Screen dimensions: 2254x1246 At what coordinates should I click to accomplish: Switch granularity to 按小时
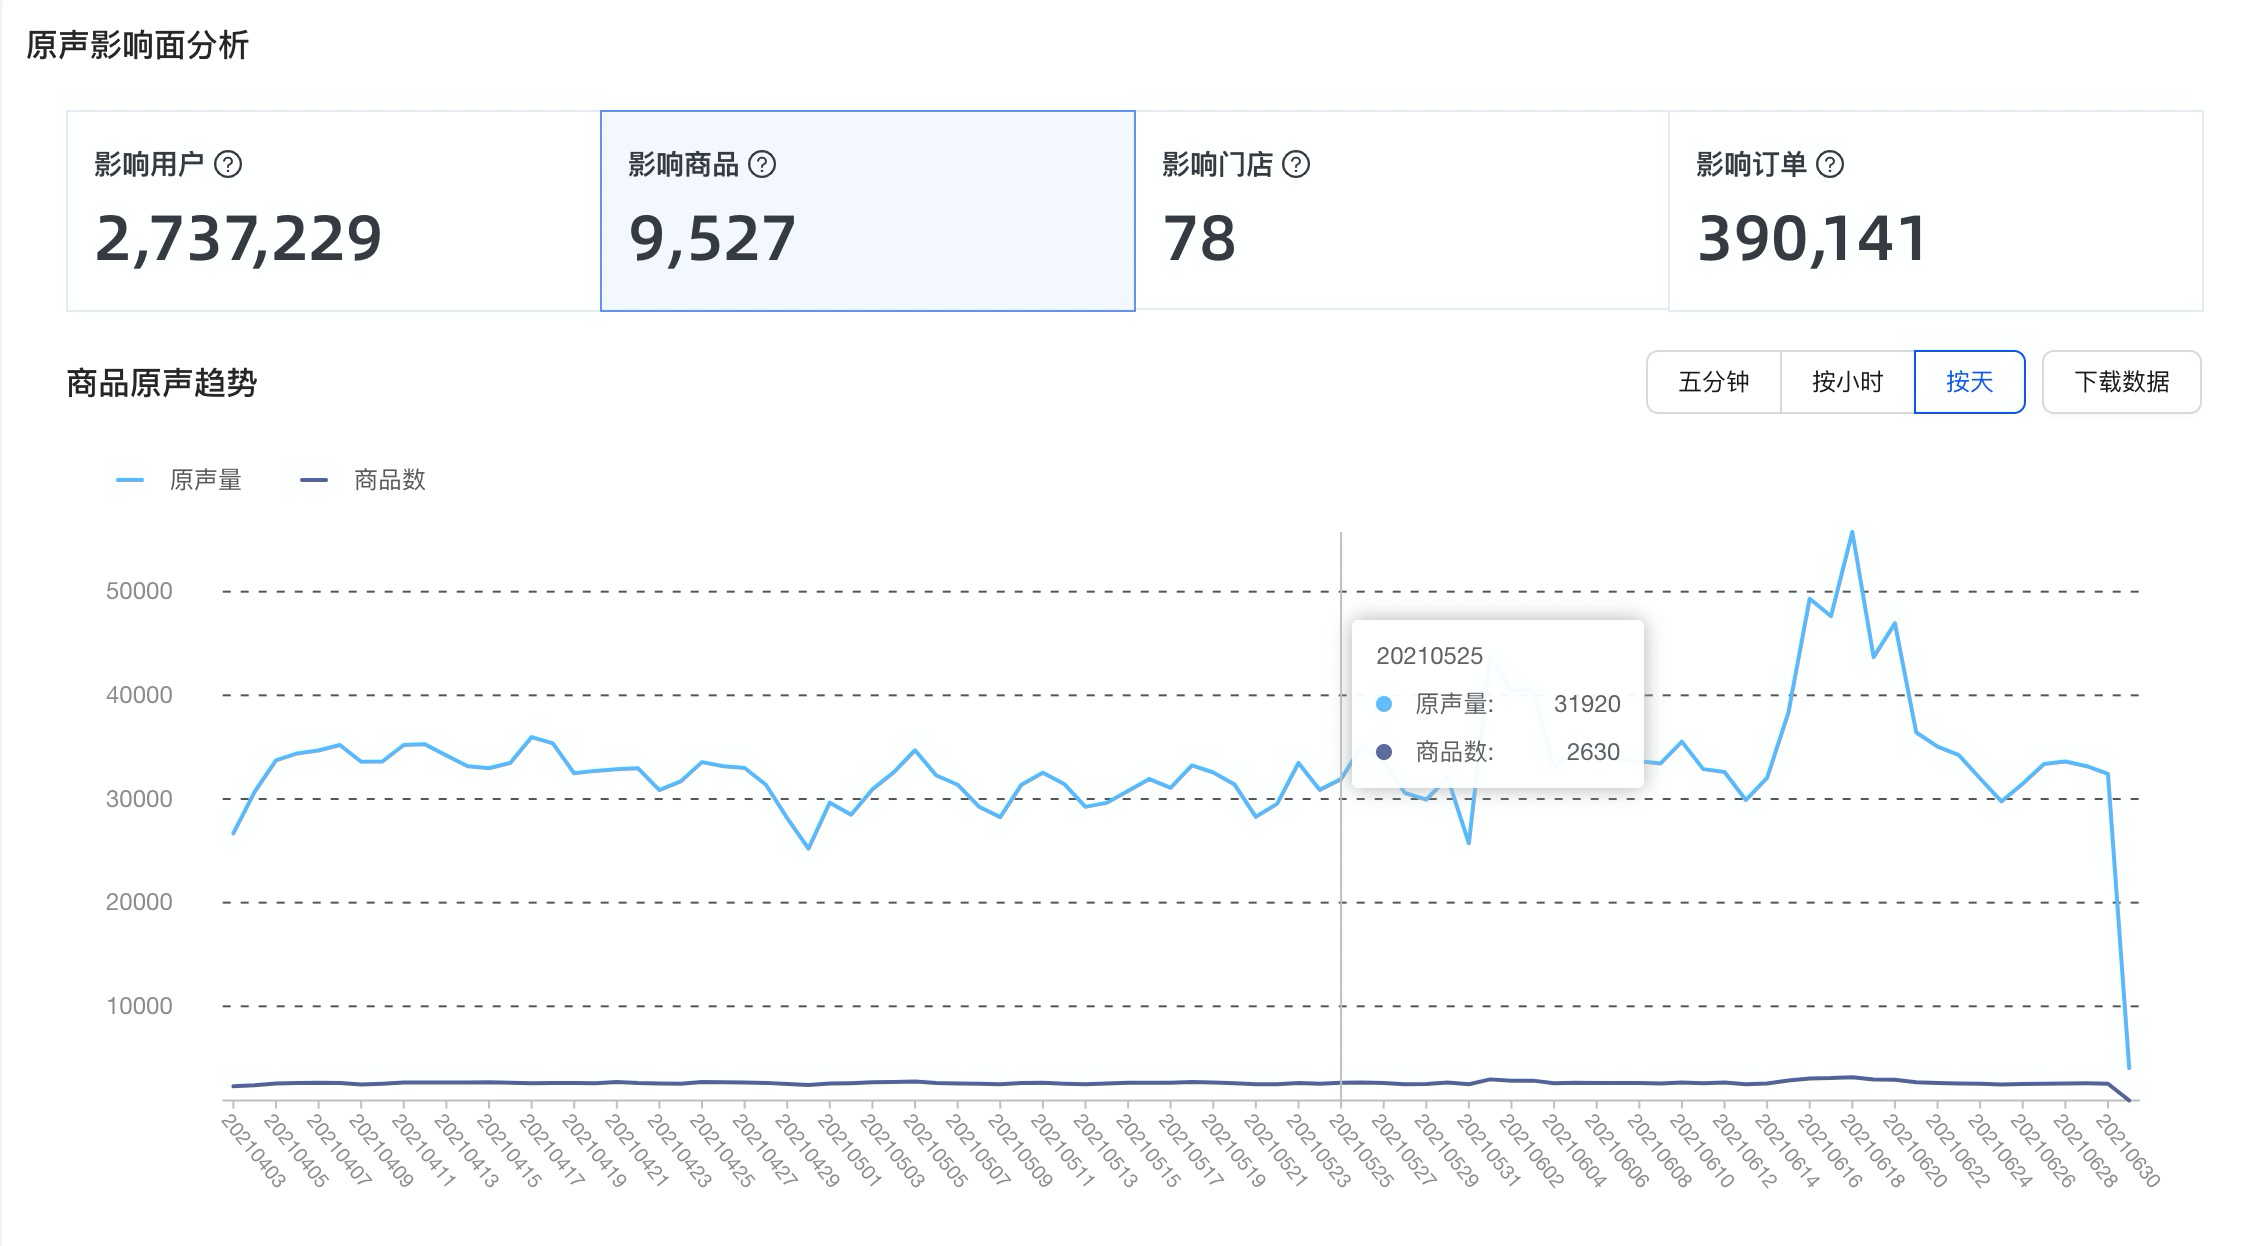[x=1847, y=382]
